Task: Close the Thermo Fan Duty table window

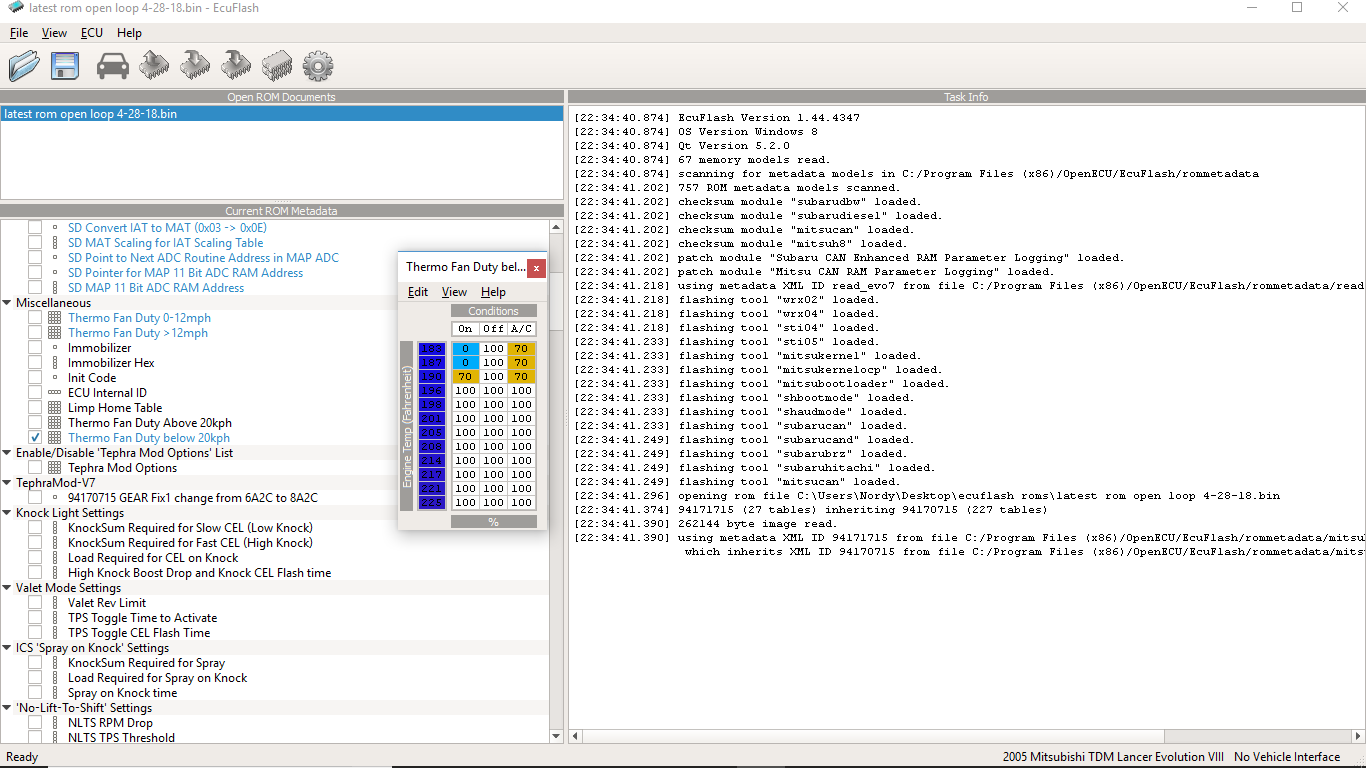Action: [x=537, y=267]
